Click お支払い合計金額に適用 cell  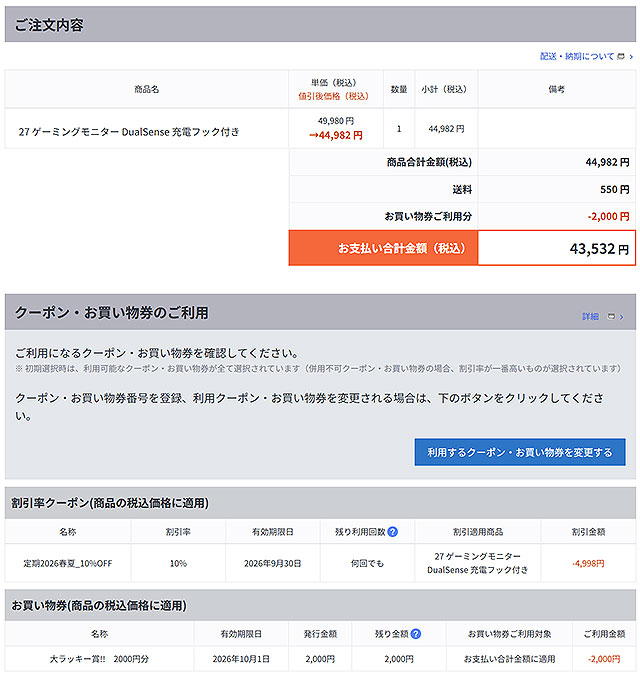[509, 659]
